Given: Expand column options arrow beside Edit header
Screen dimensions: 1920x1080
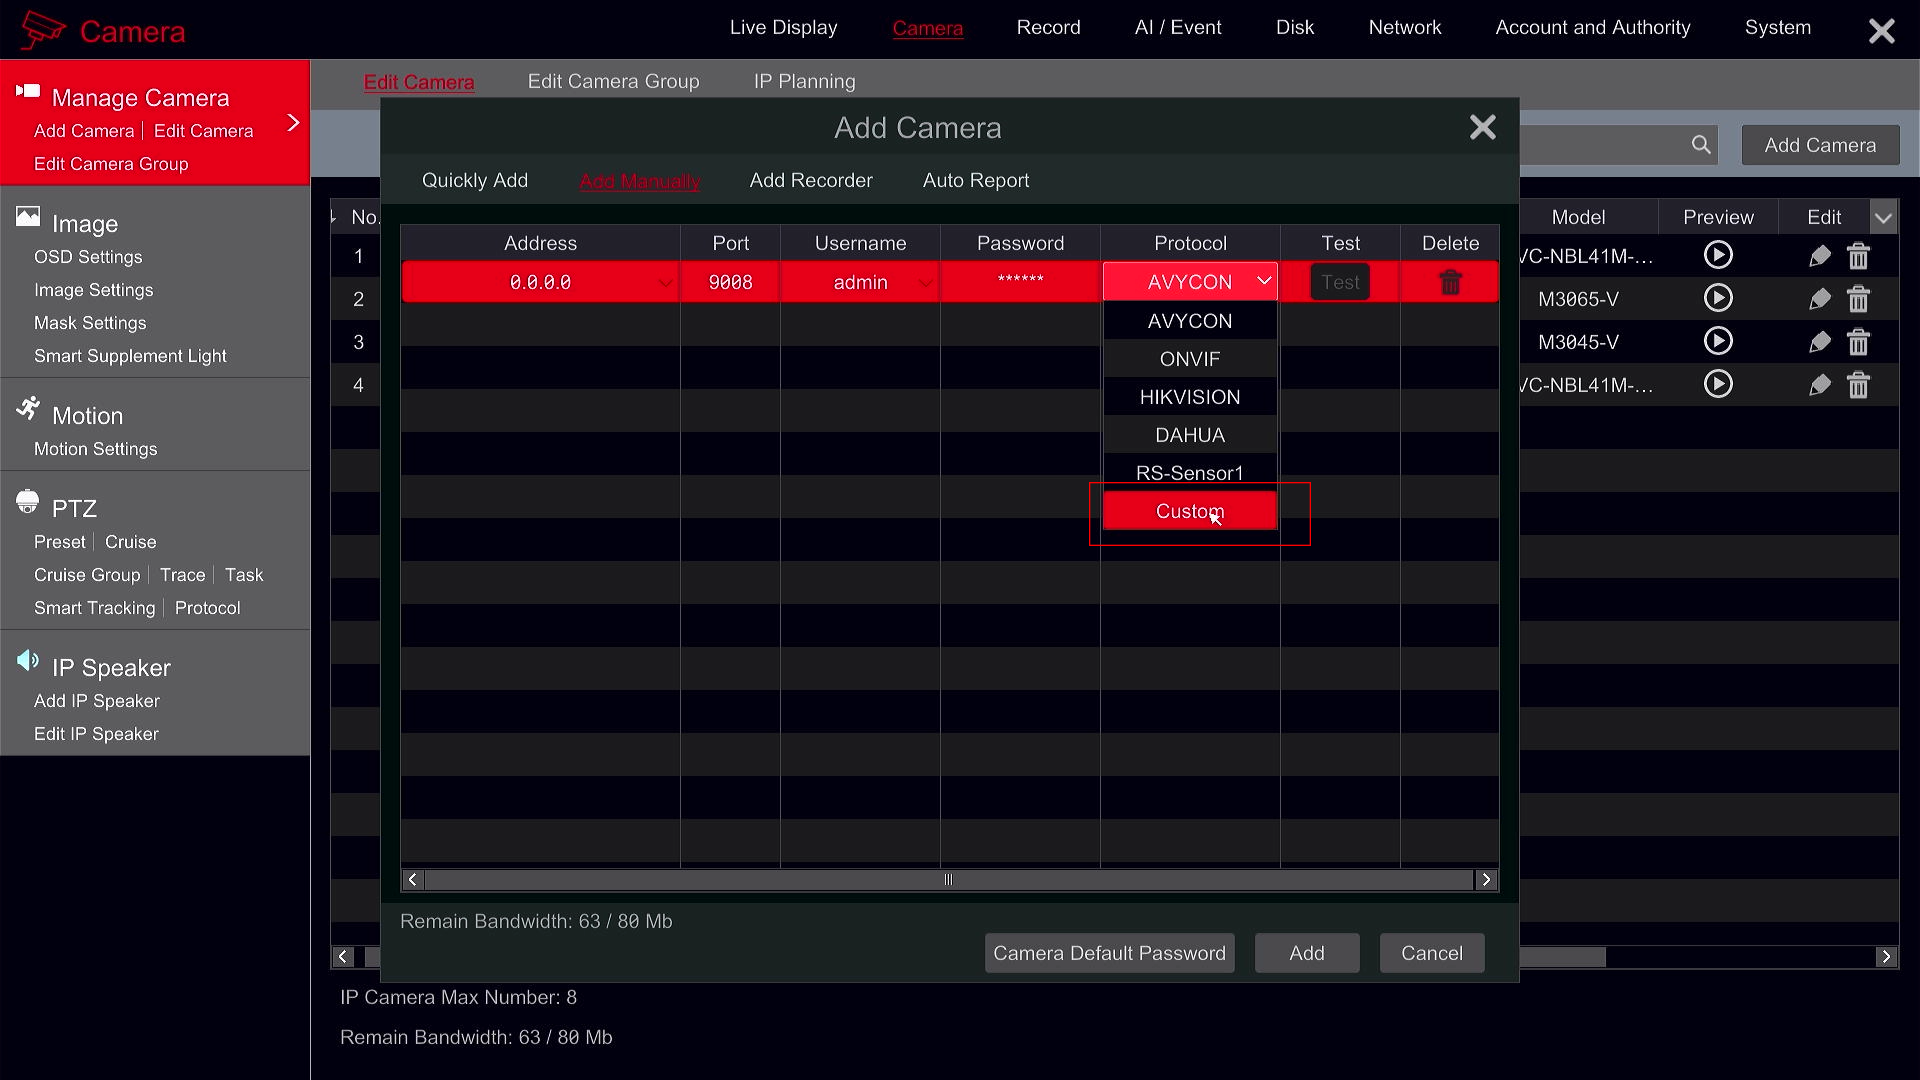Looking at the screenshot, I should click(1883, 217).
